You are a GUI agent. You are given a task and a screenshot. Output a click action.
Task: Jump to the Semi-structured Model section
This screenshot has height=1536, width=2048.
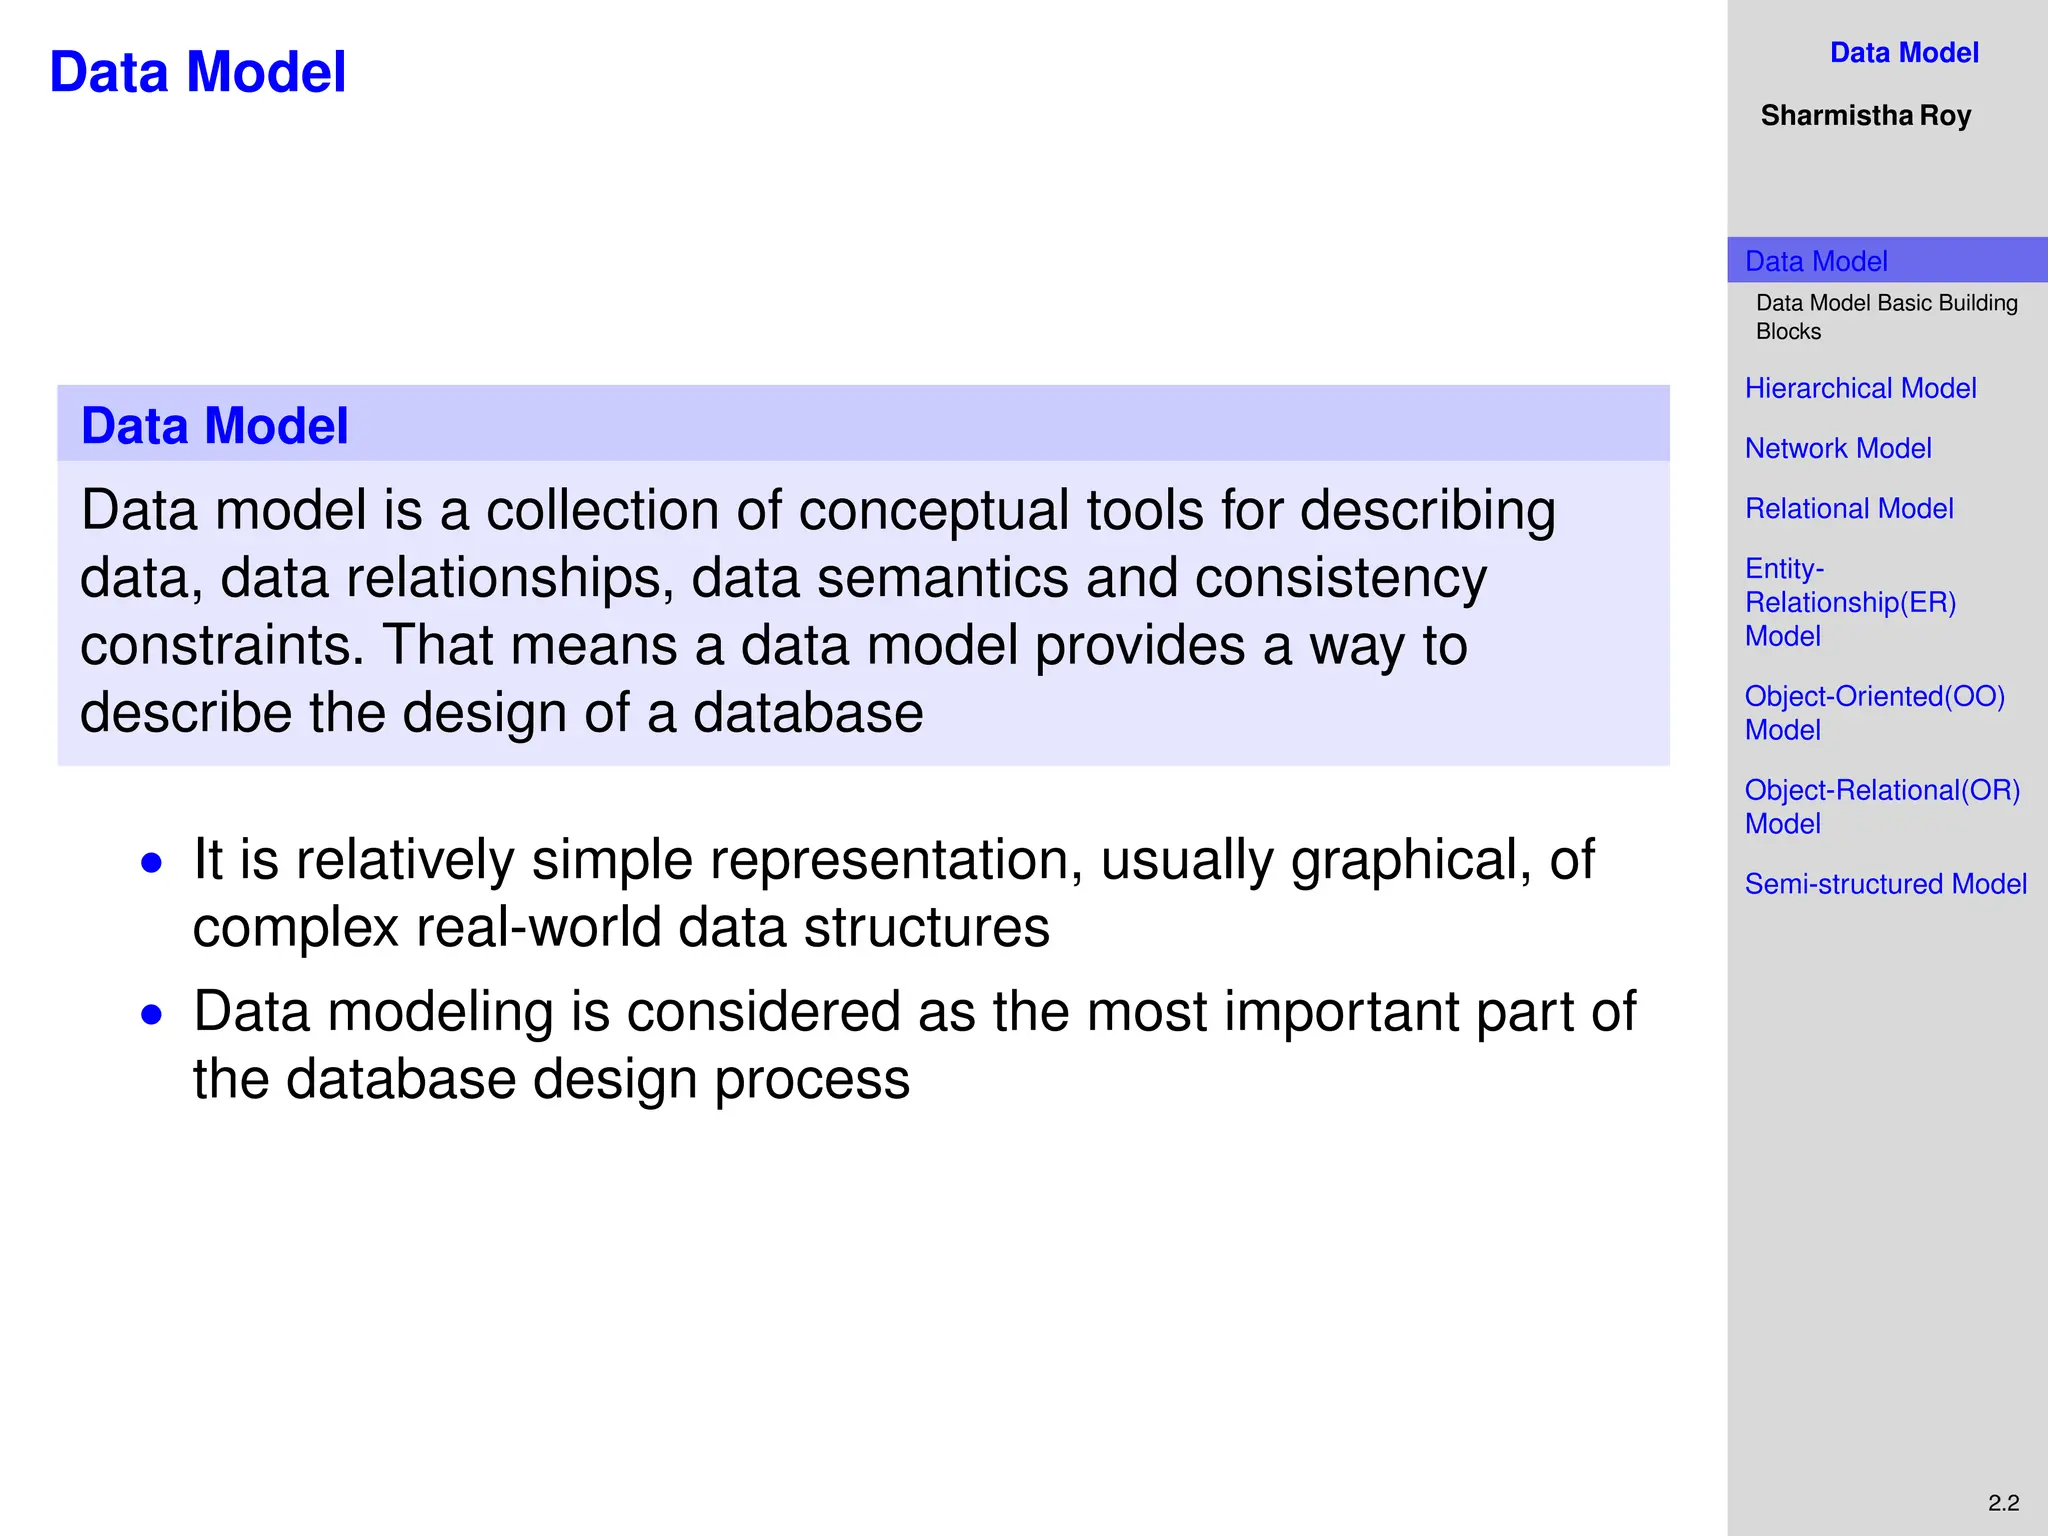[1886, 884]
